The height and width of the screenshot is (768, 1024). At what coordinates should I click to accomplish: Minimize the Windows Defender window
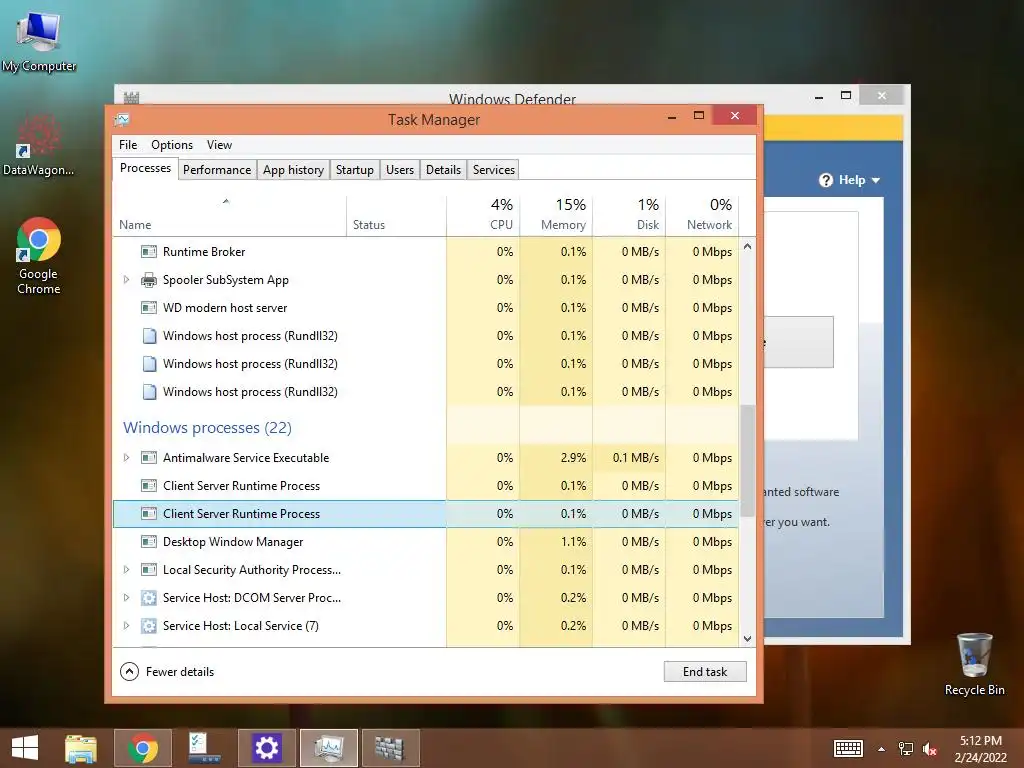[x=819, y=97]
